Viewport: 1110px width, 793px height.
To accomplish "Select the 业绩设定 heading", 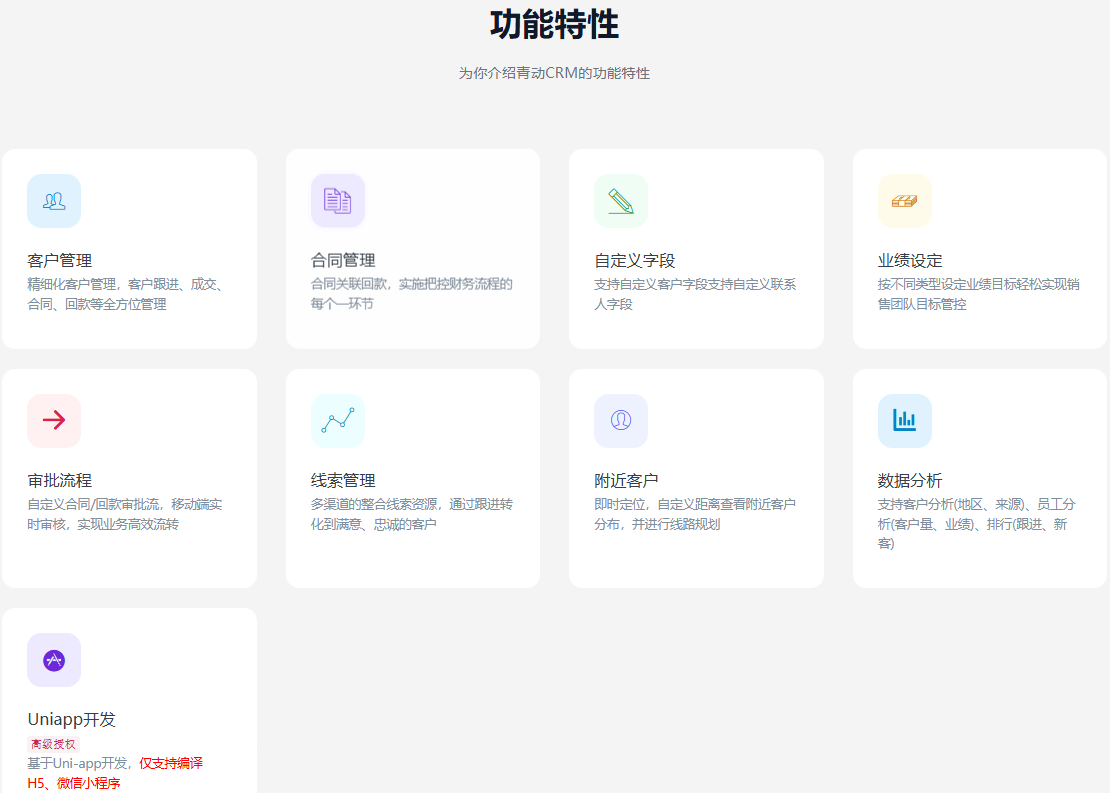I will 910,261.
